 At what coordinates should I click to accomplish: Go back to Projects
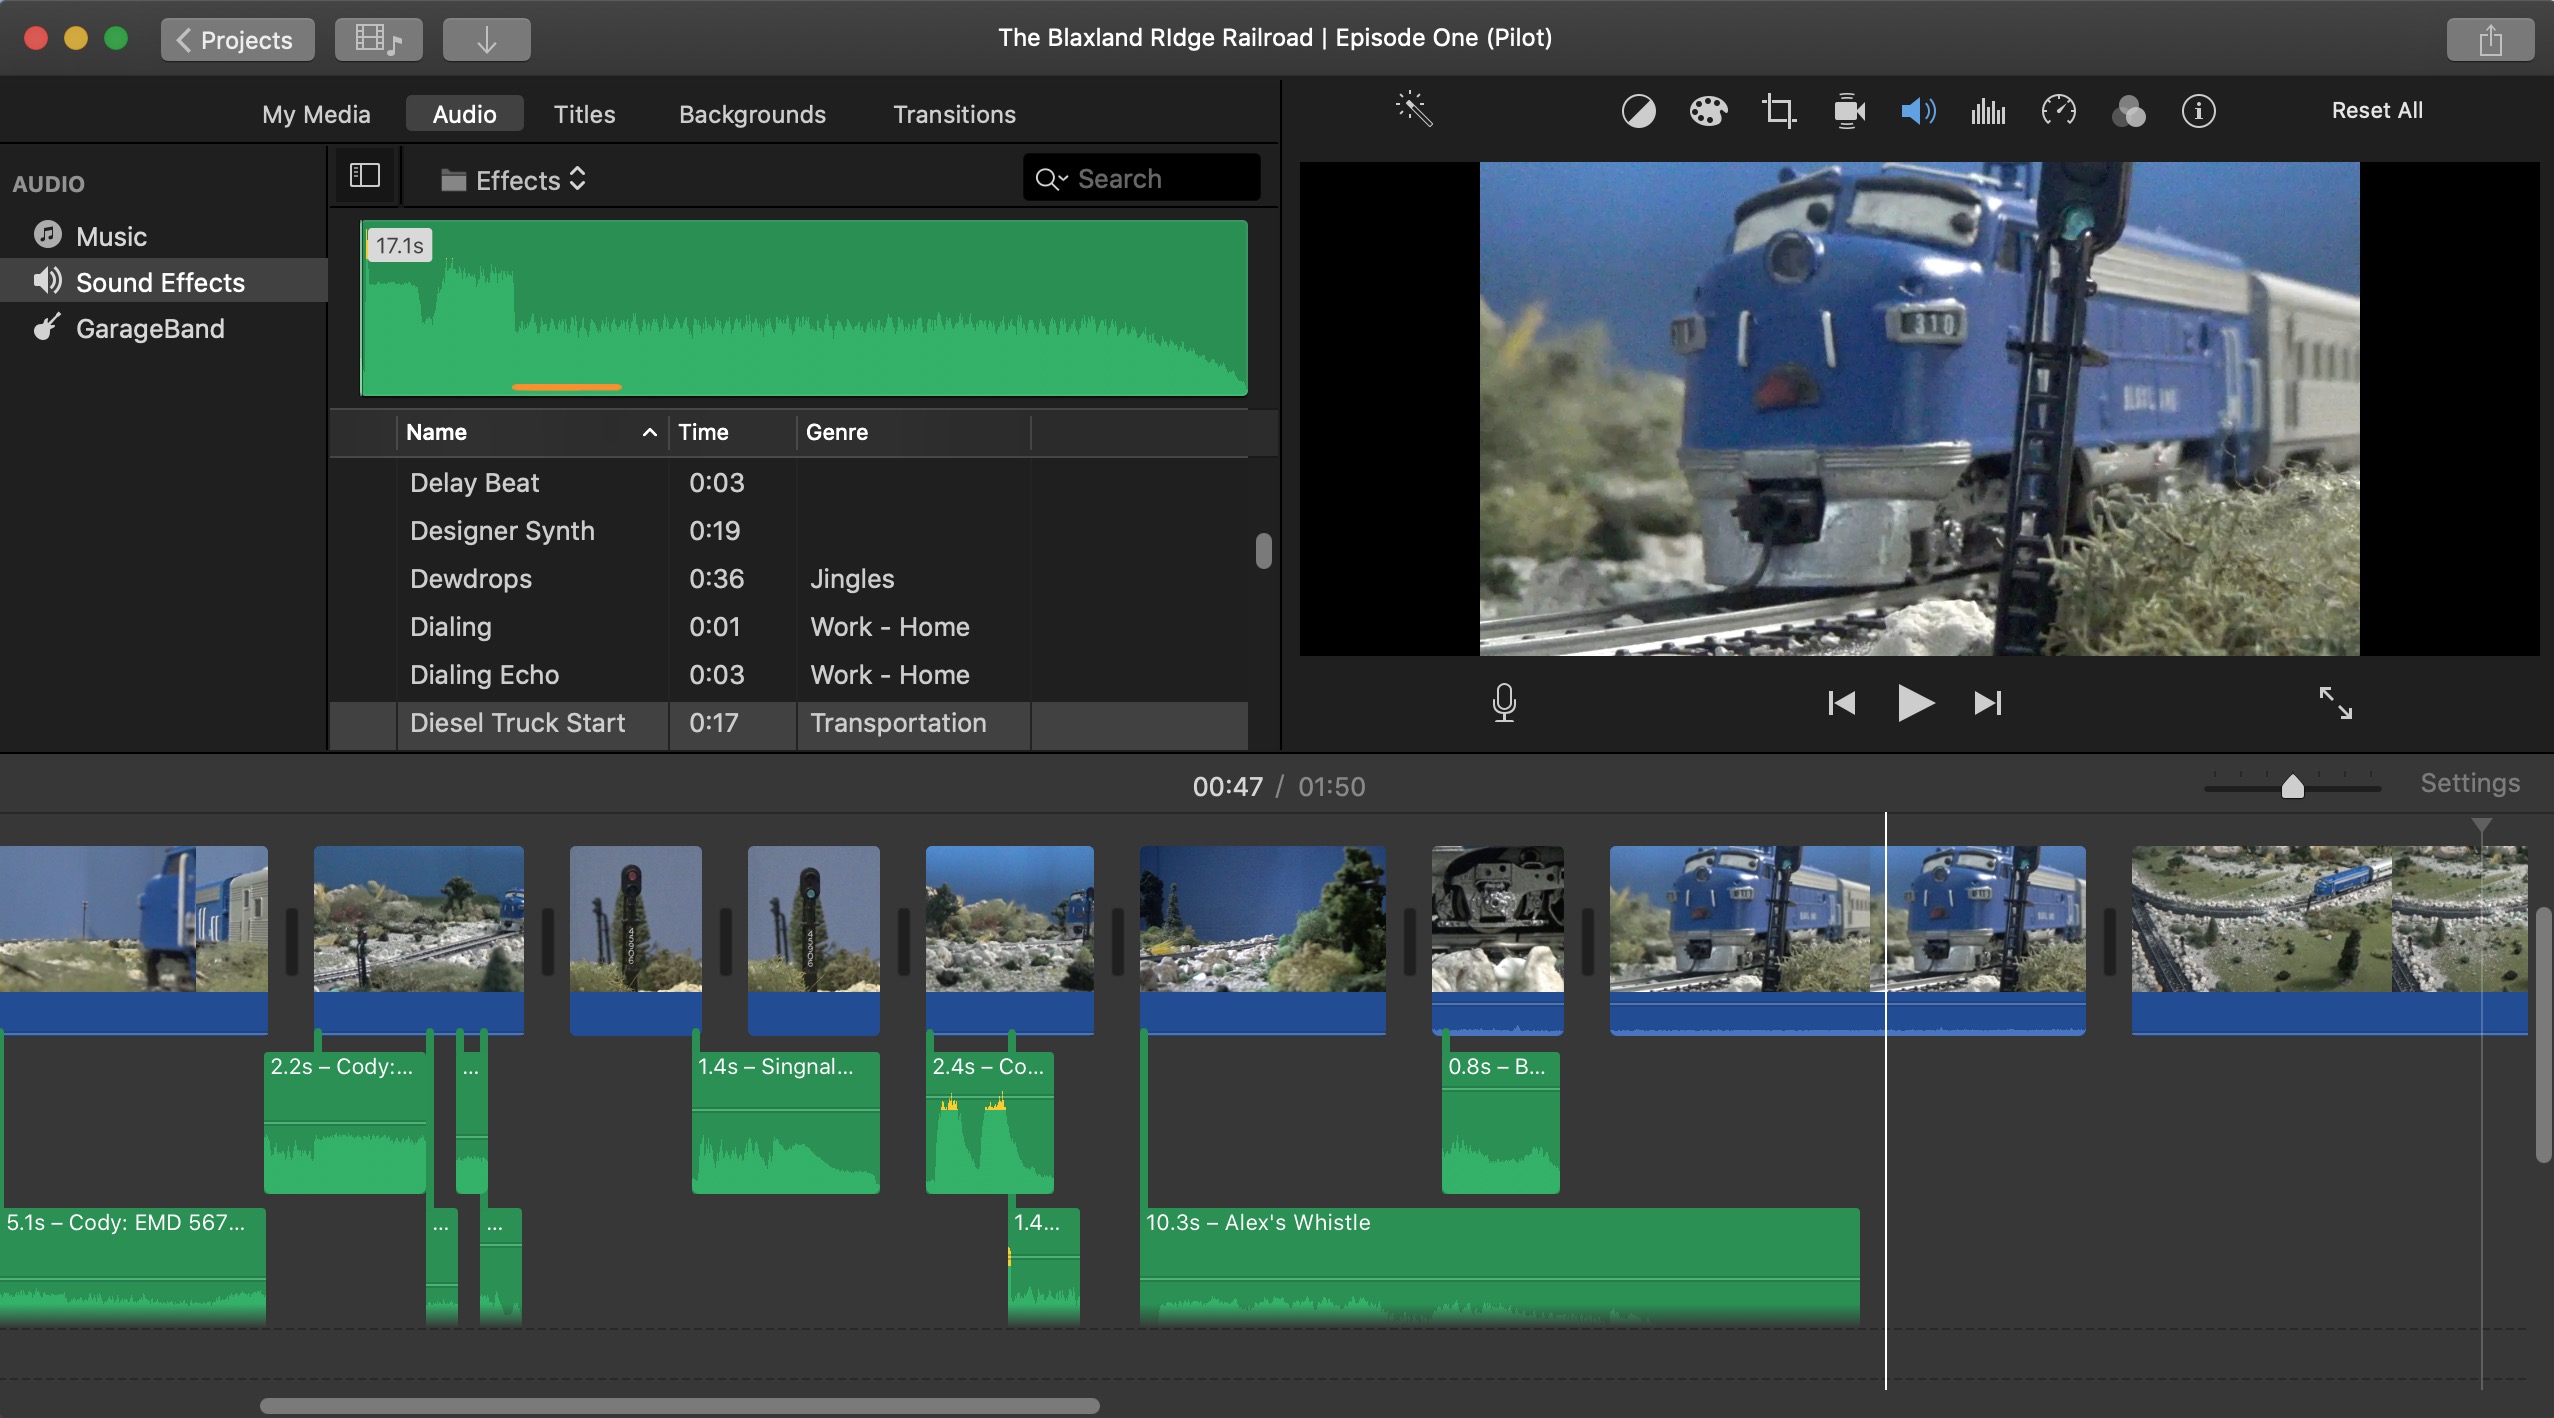pos(237,40)
